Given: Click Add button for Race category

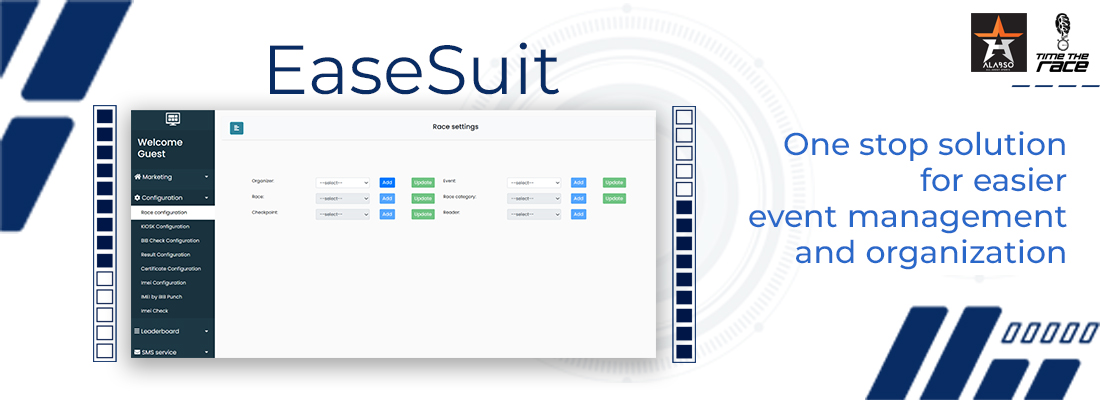Looking at the screenshot, I should 579,199.
